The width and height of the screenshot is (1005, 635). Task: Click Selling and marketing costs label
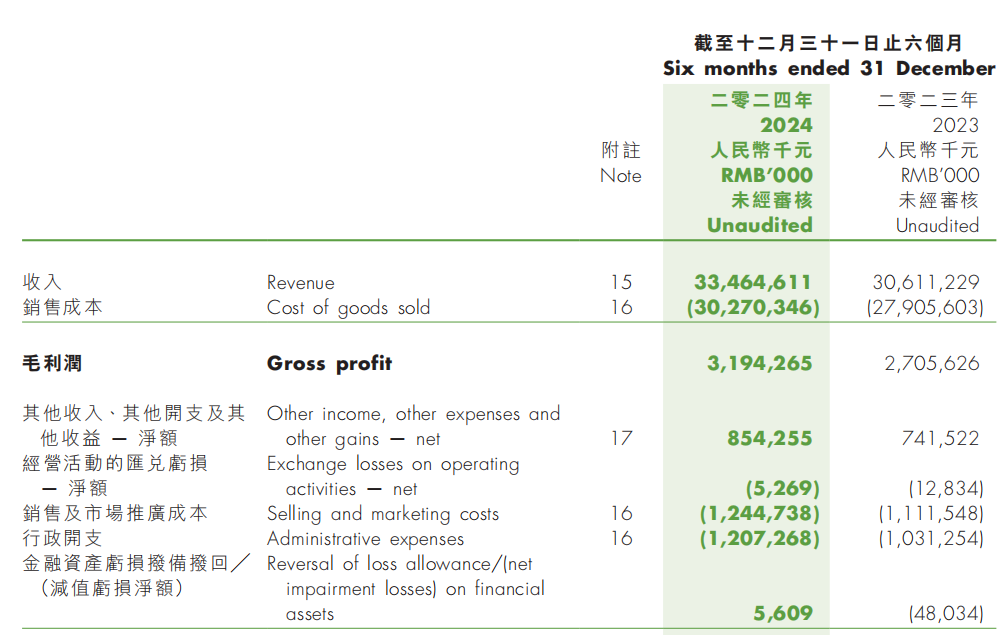pyautogui.click(x=382, y=514)
